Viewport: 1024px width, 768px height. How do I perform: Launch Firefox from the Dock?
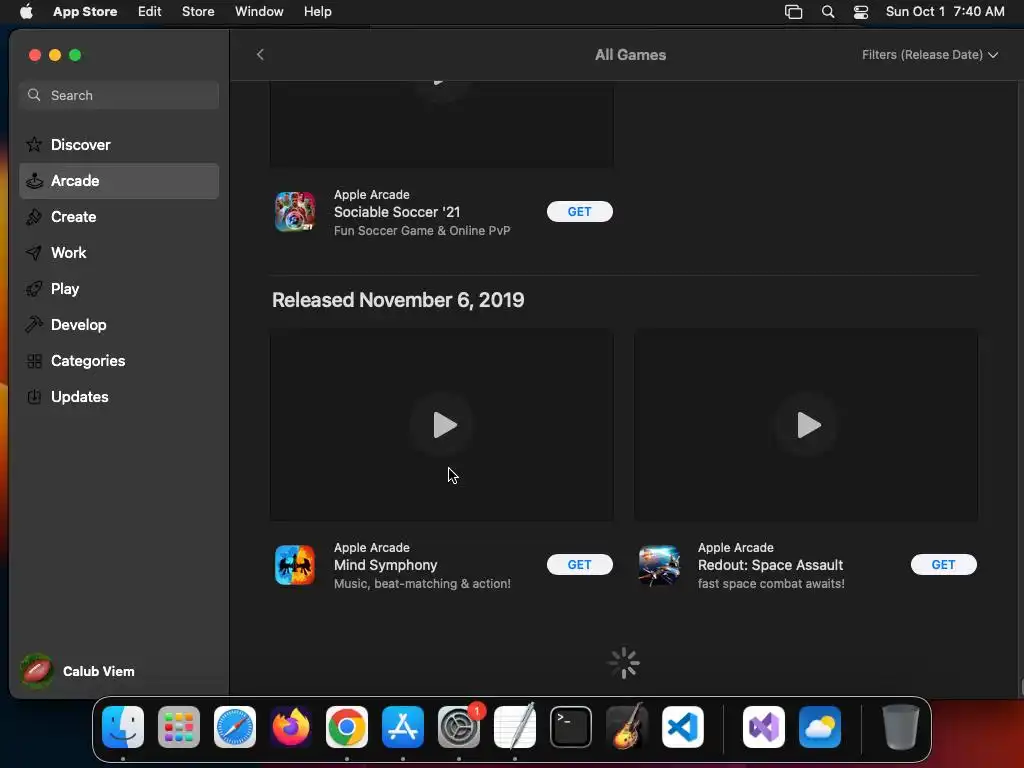291,727
